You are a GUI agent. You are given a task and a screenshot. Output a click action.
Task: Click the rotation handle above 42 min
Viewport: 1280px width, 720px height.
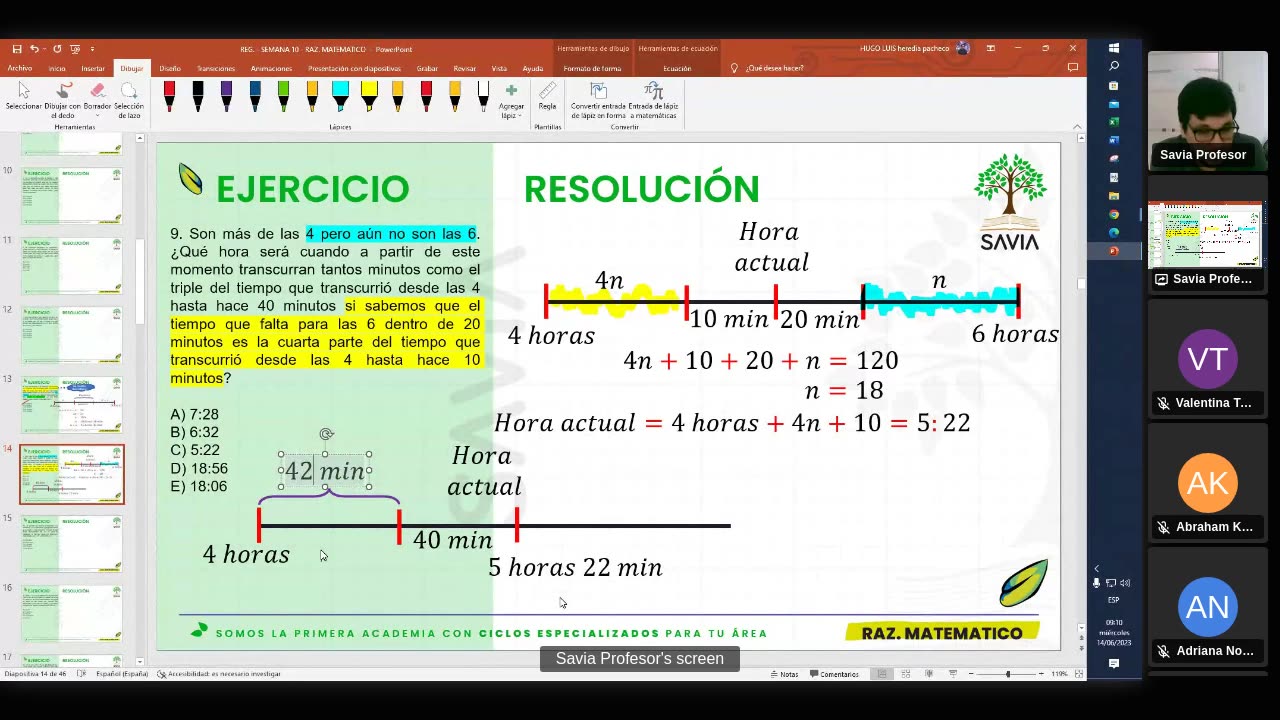(x=326, y=434)
